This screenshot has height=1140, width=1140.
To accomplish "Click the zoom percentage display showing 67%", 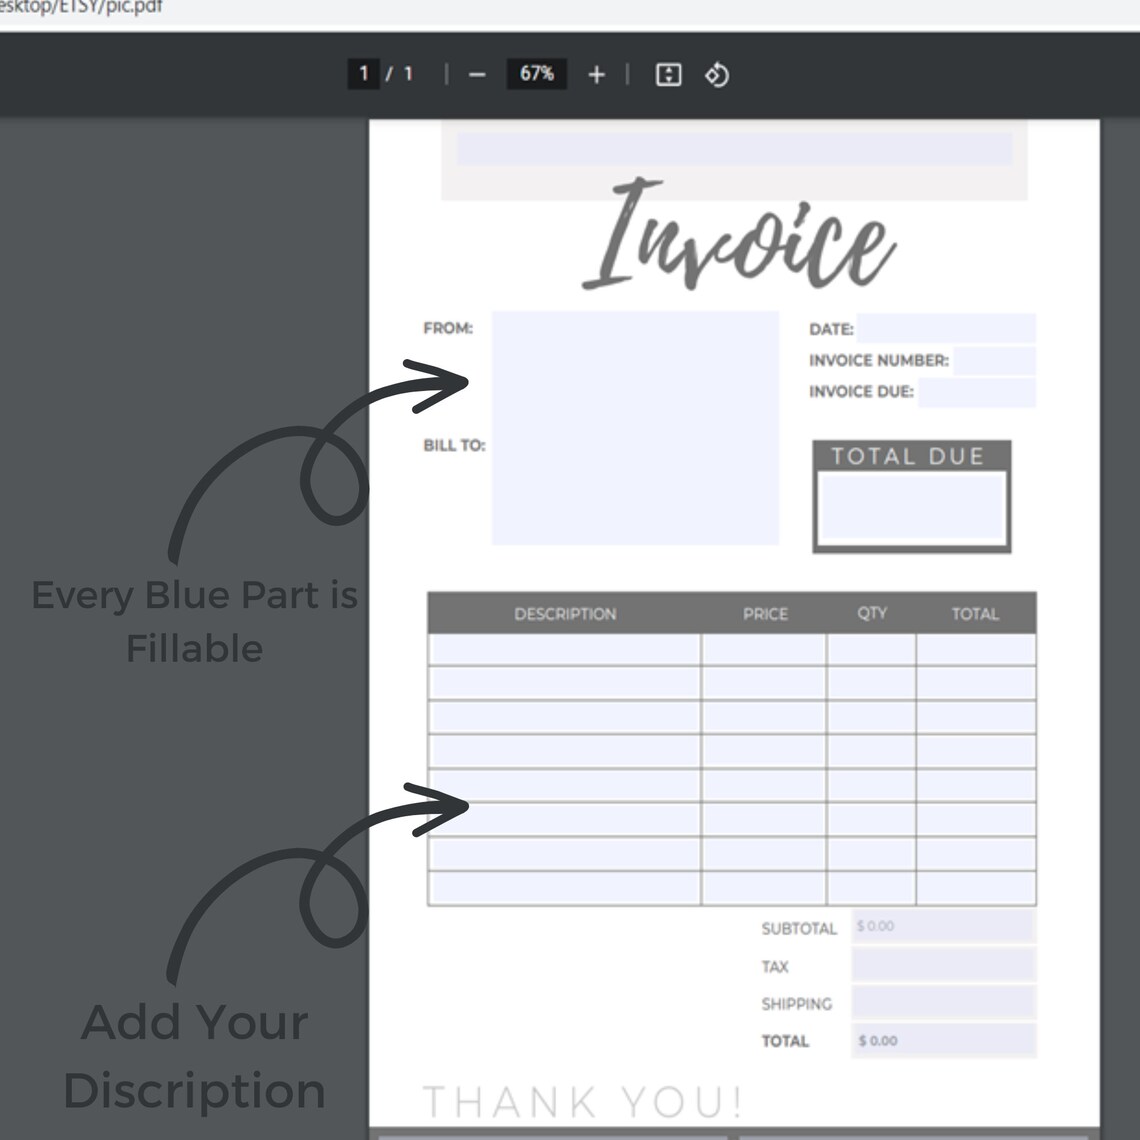I will point(537,73).
